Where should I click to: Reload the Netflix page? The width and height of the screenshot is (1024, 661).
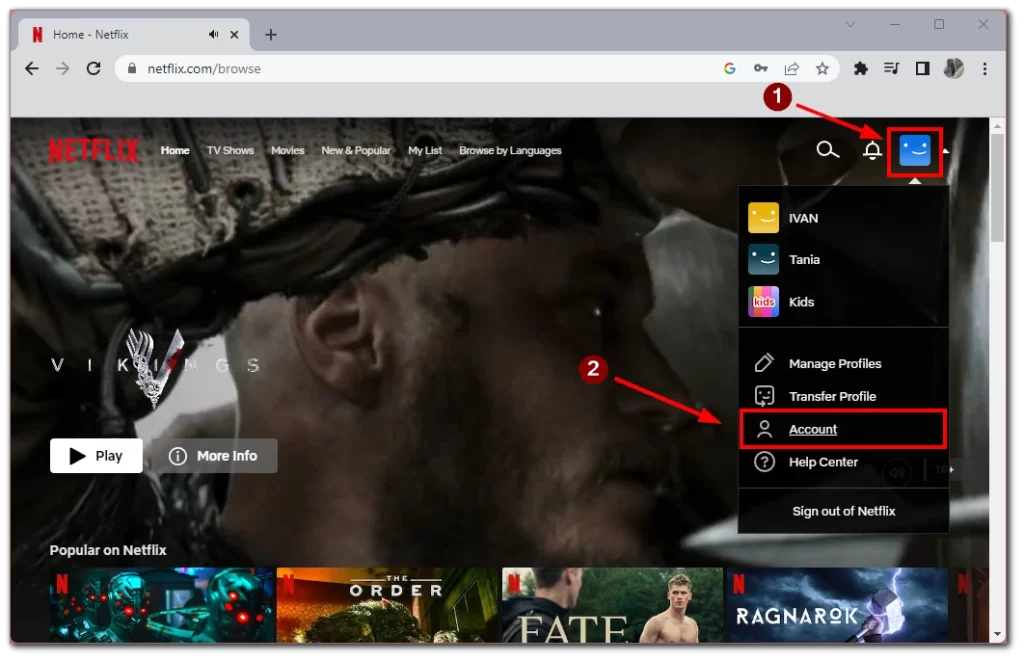coord(93,69)
